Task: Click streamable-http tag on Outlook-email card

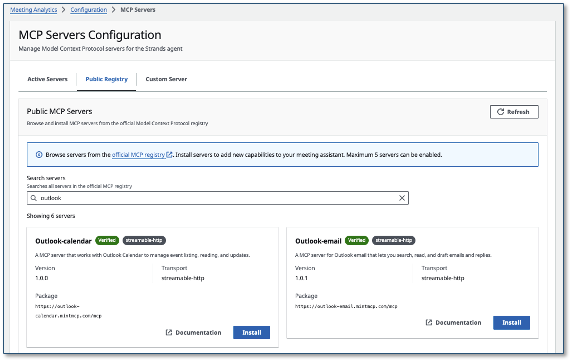Action: [394, 240]
